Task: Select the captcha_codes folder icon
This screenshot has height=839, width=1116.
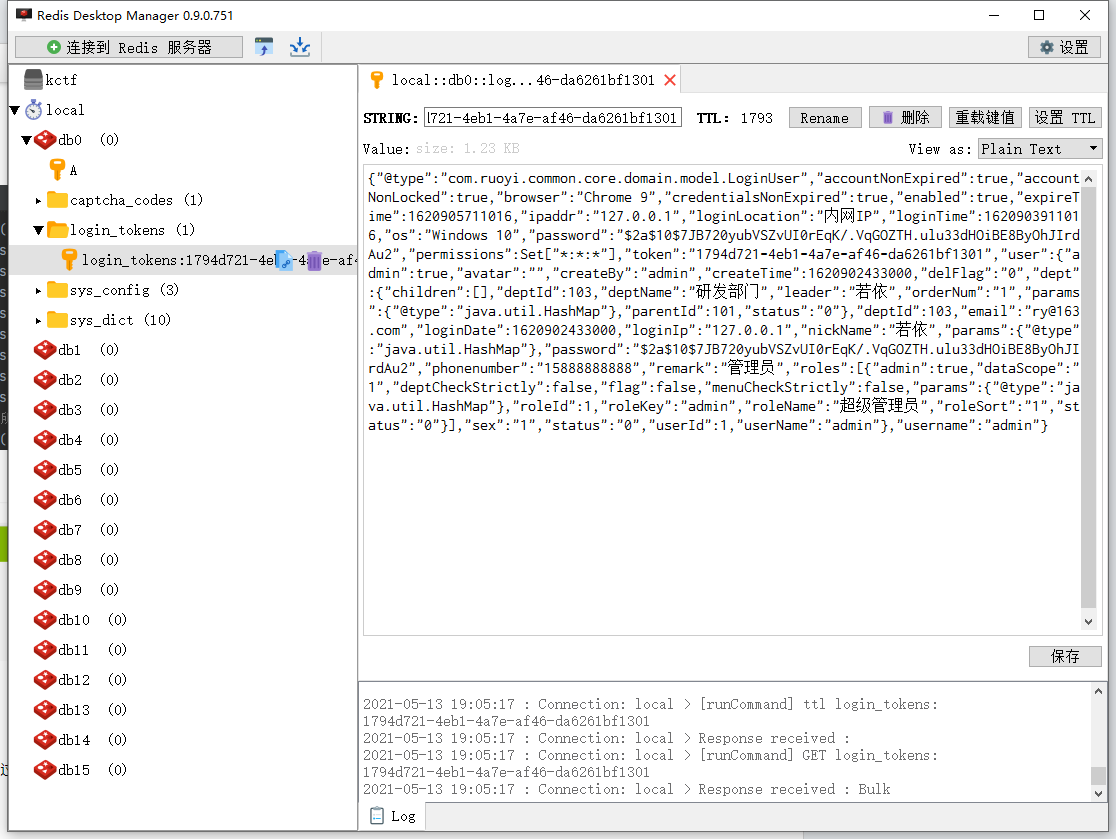Action: tap(57, 199)
